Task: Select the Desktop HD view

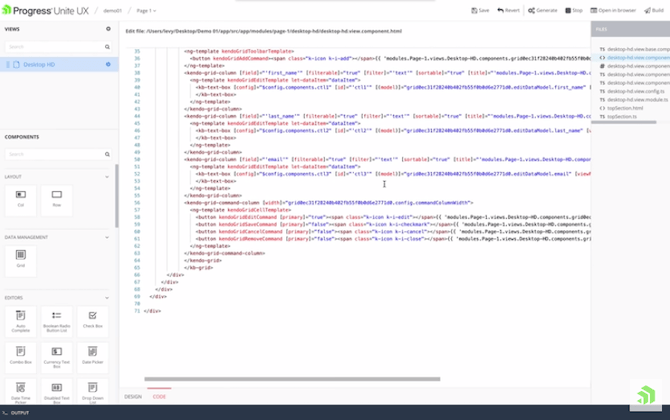Action: pos(59,65)
